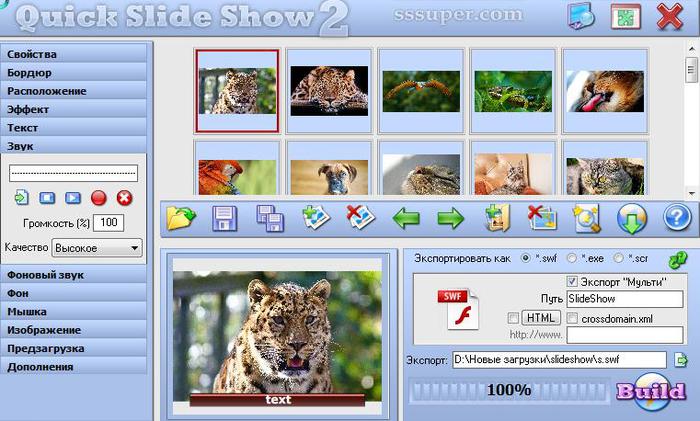This screenshot has width=700, height=421.
Task: Toggle the Экспорт "Мульти" checkbox
Action: point(572,281)
